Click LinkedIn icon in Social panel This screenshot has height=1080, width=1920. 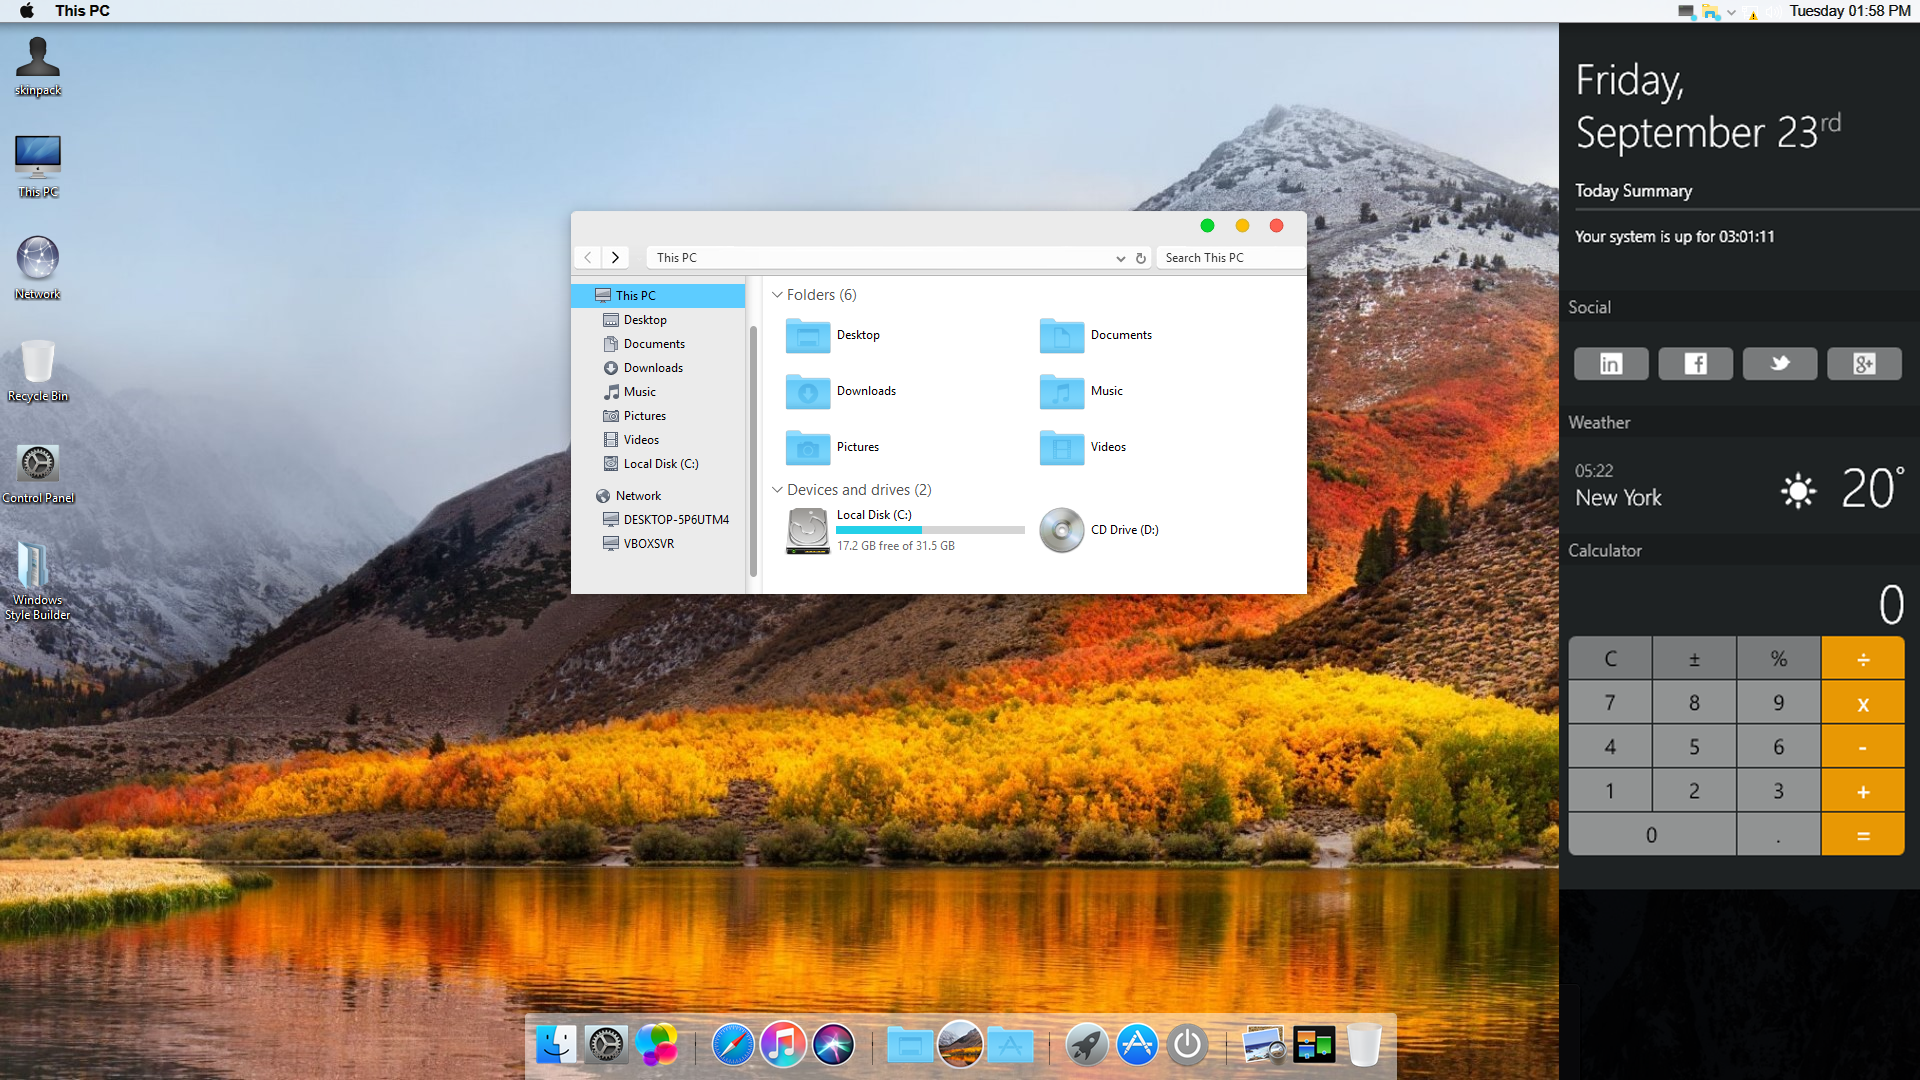click(x=1610, y=363)
